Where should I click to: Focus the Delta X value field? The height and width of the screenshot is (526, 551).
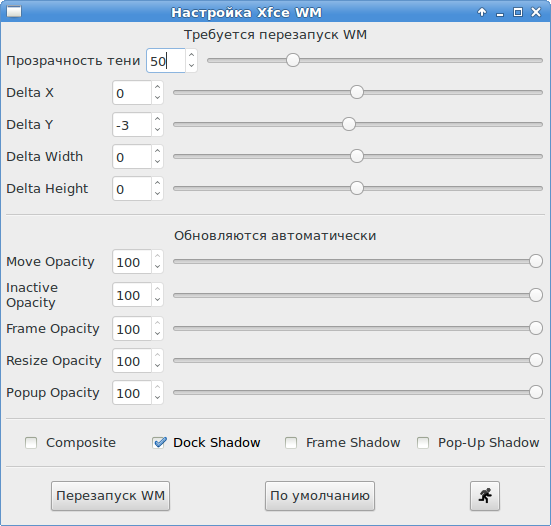click(132, 93)
